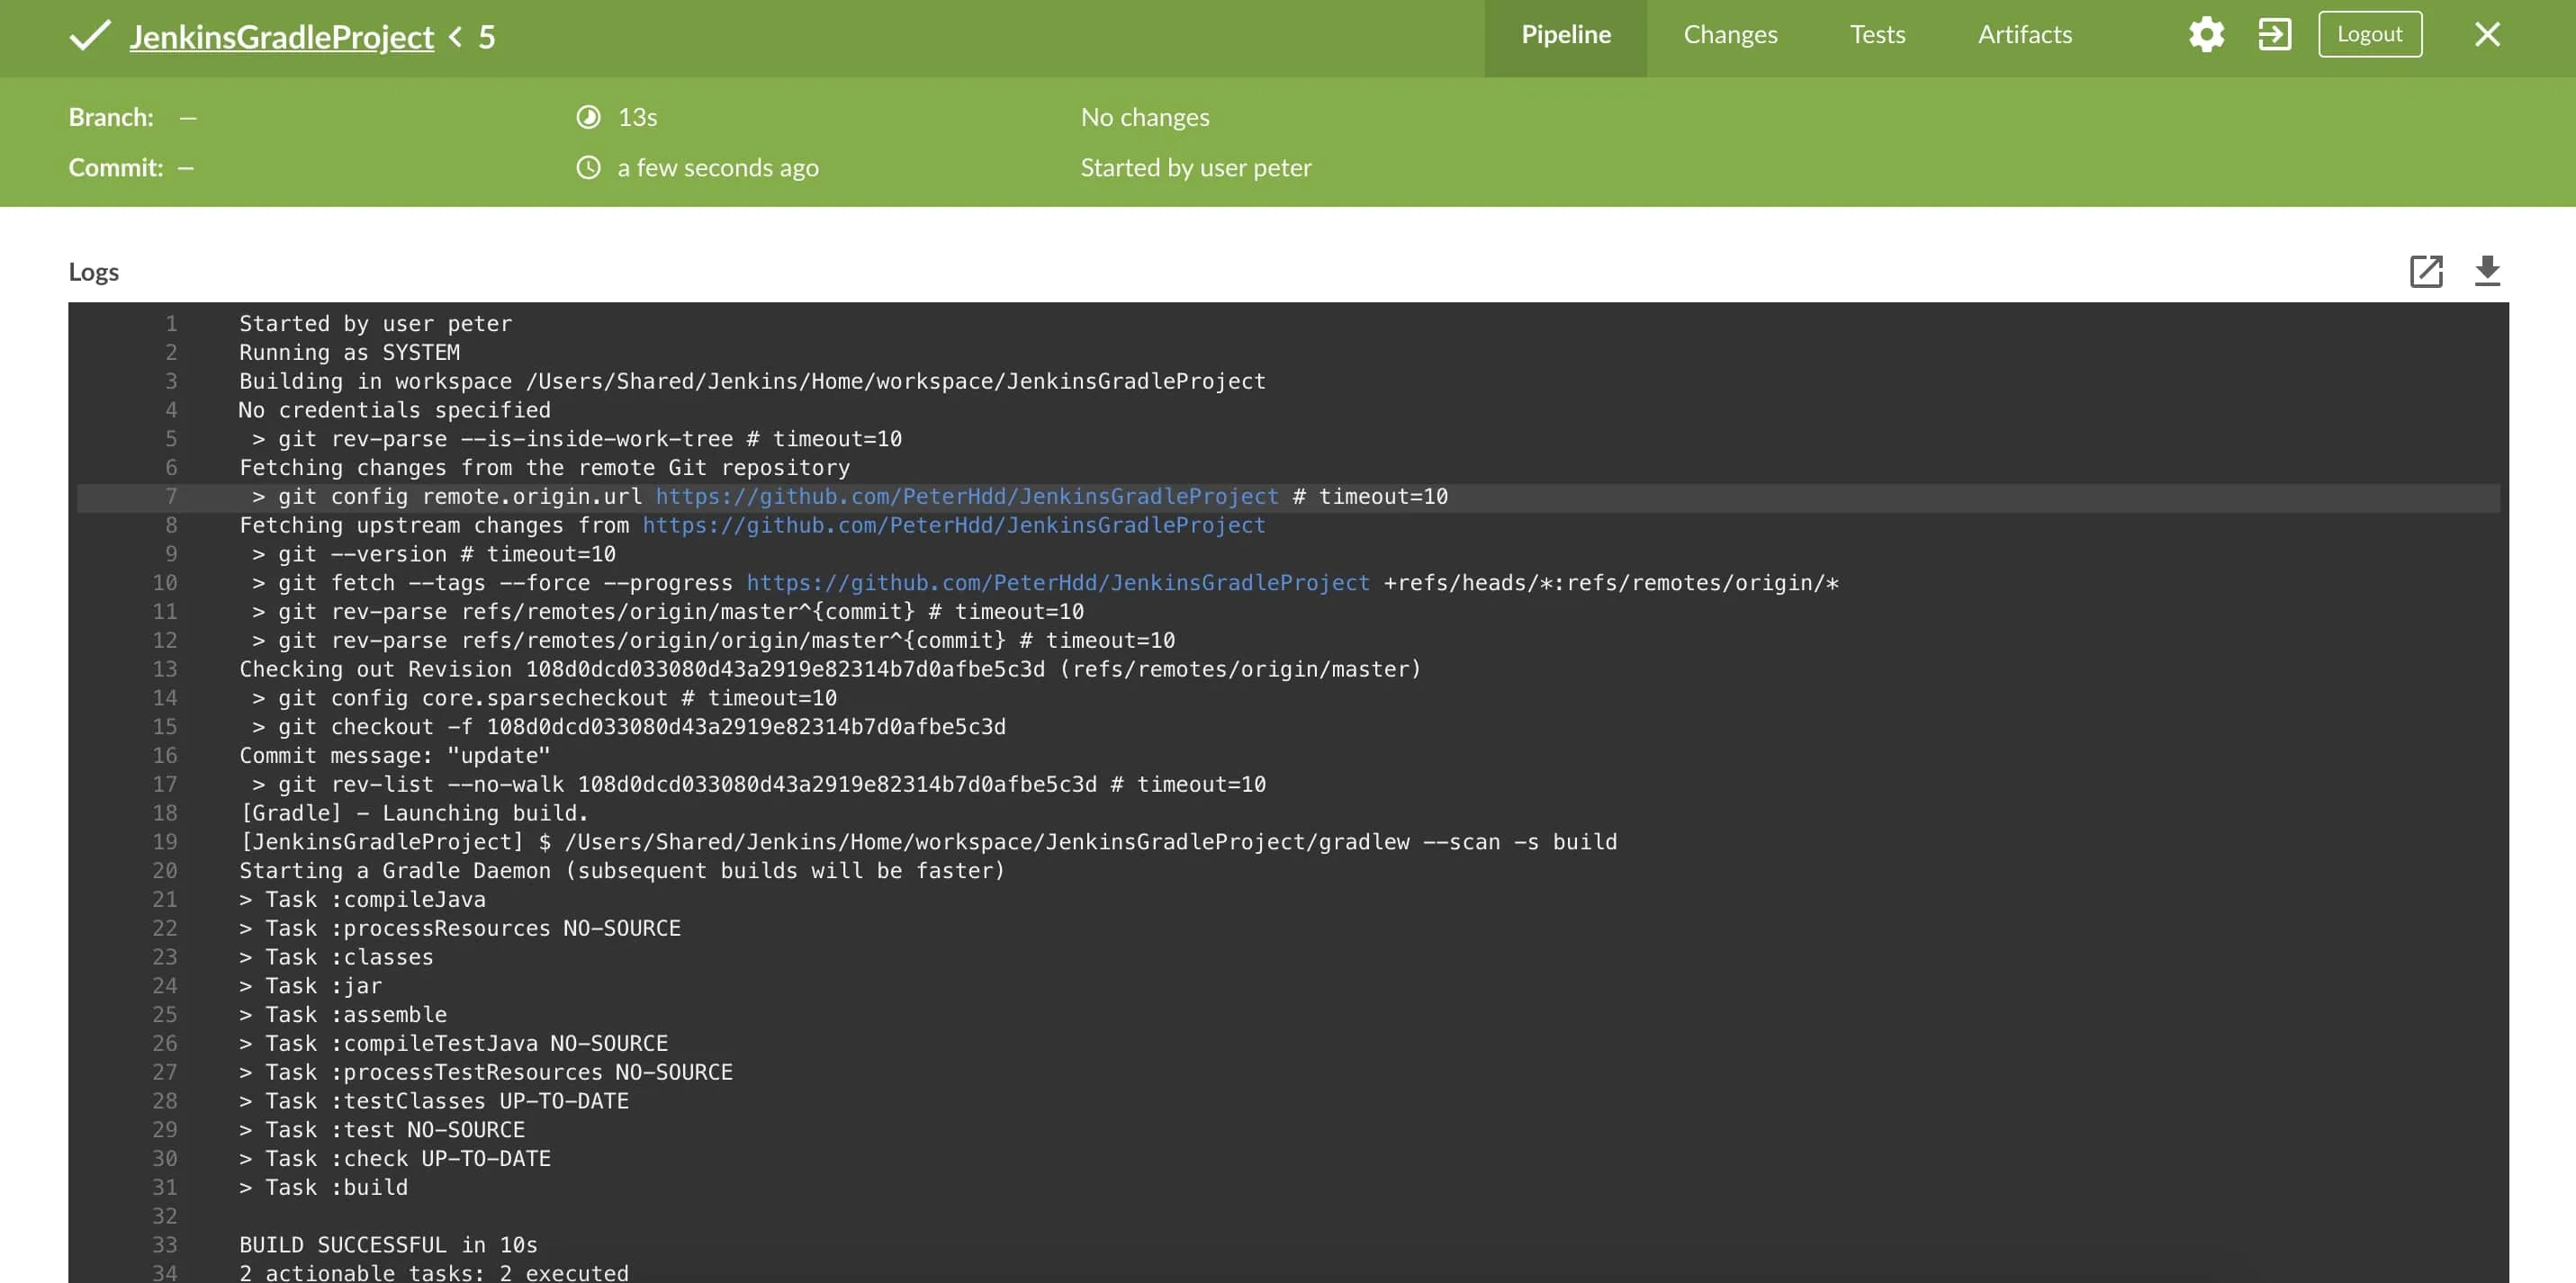Click 'git --version # timeout=10' line
The image size is (2576, 1283).
coord(434,555)
